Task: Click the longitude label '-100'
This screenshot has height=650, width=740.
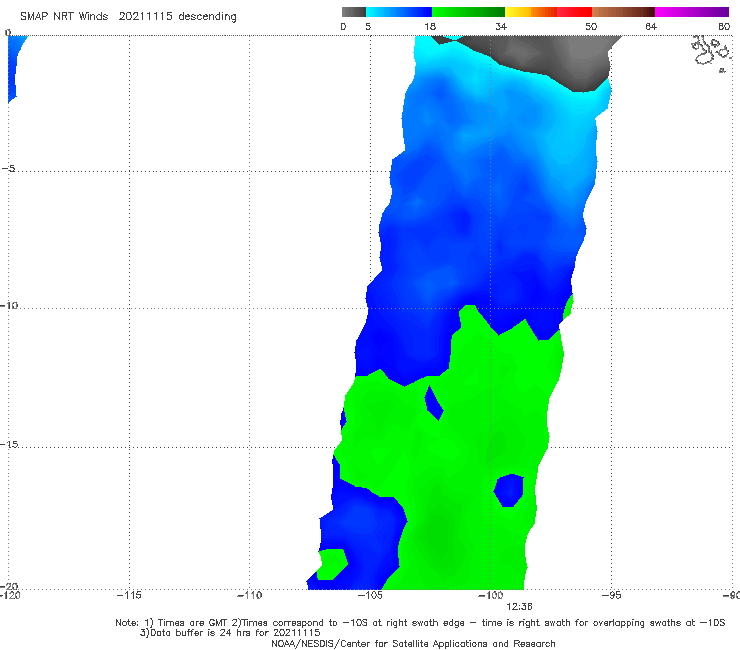Action: coord(491,596)
